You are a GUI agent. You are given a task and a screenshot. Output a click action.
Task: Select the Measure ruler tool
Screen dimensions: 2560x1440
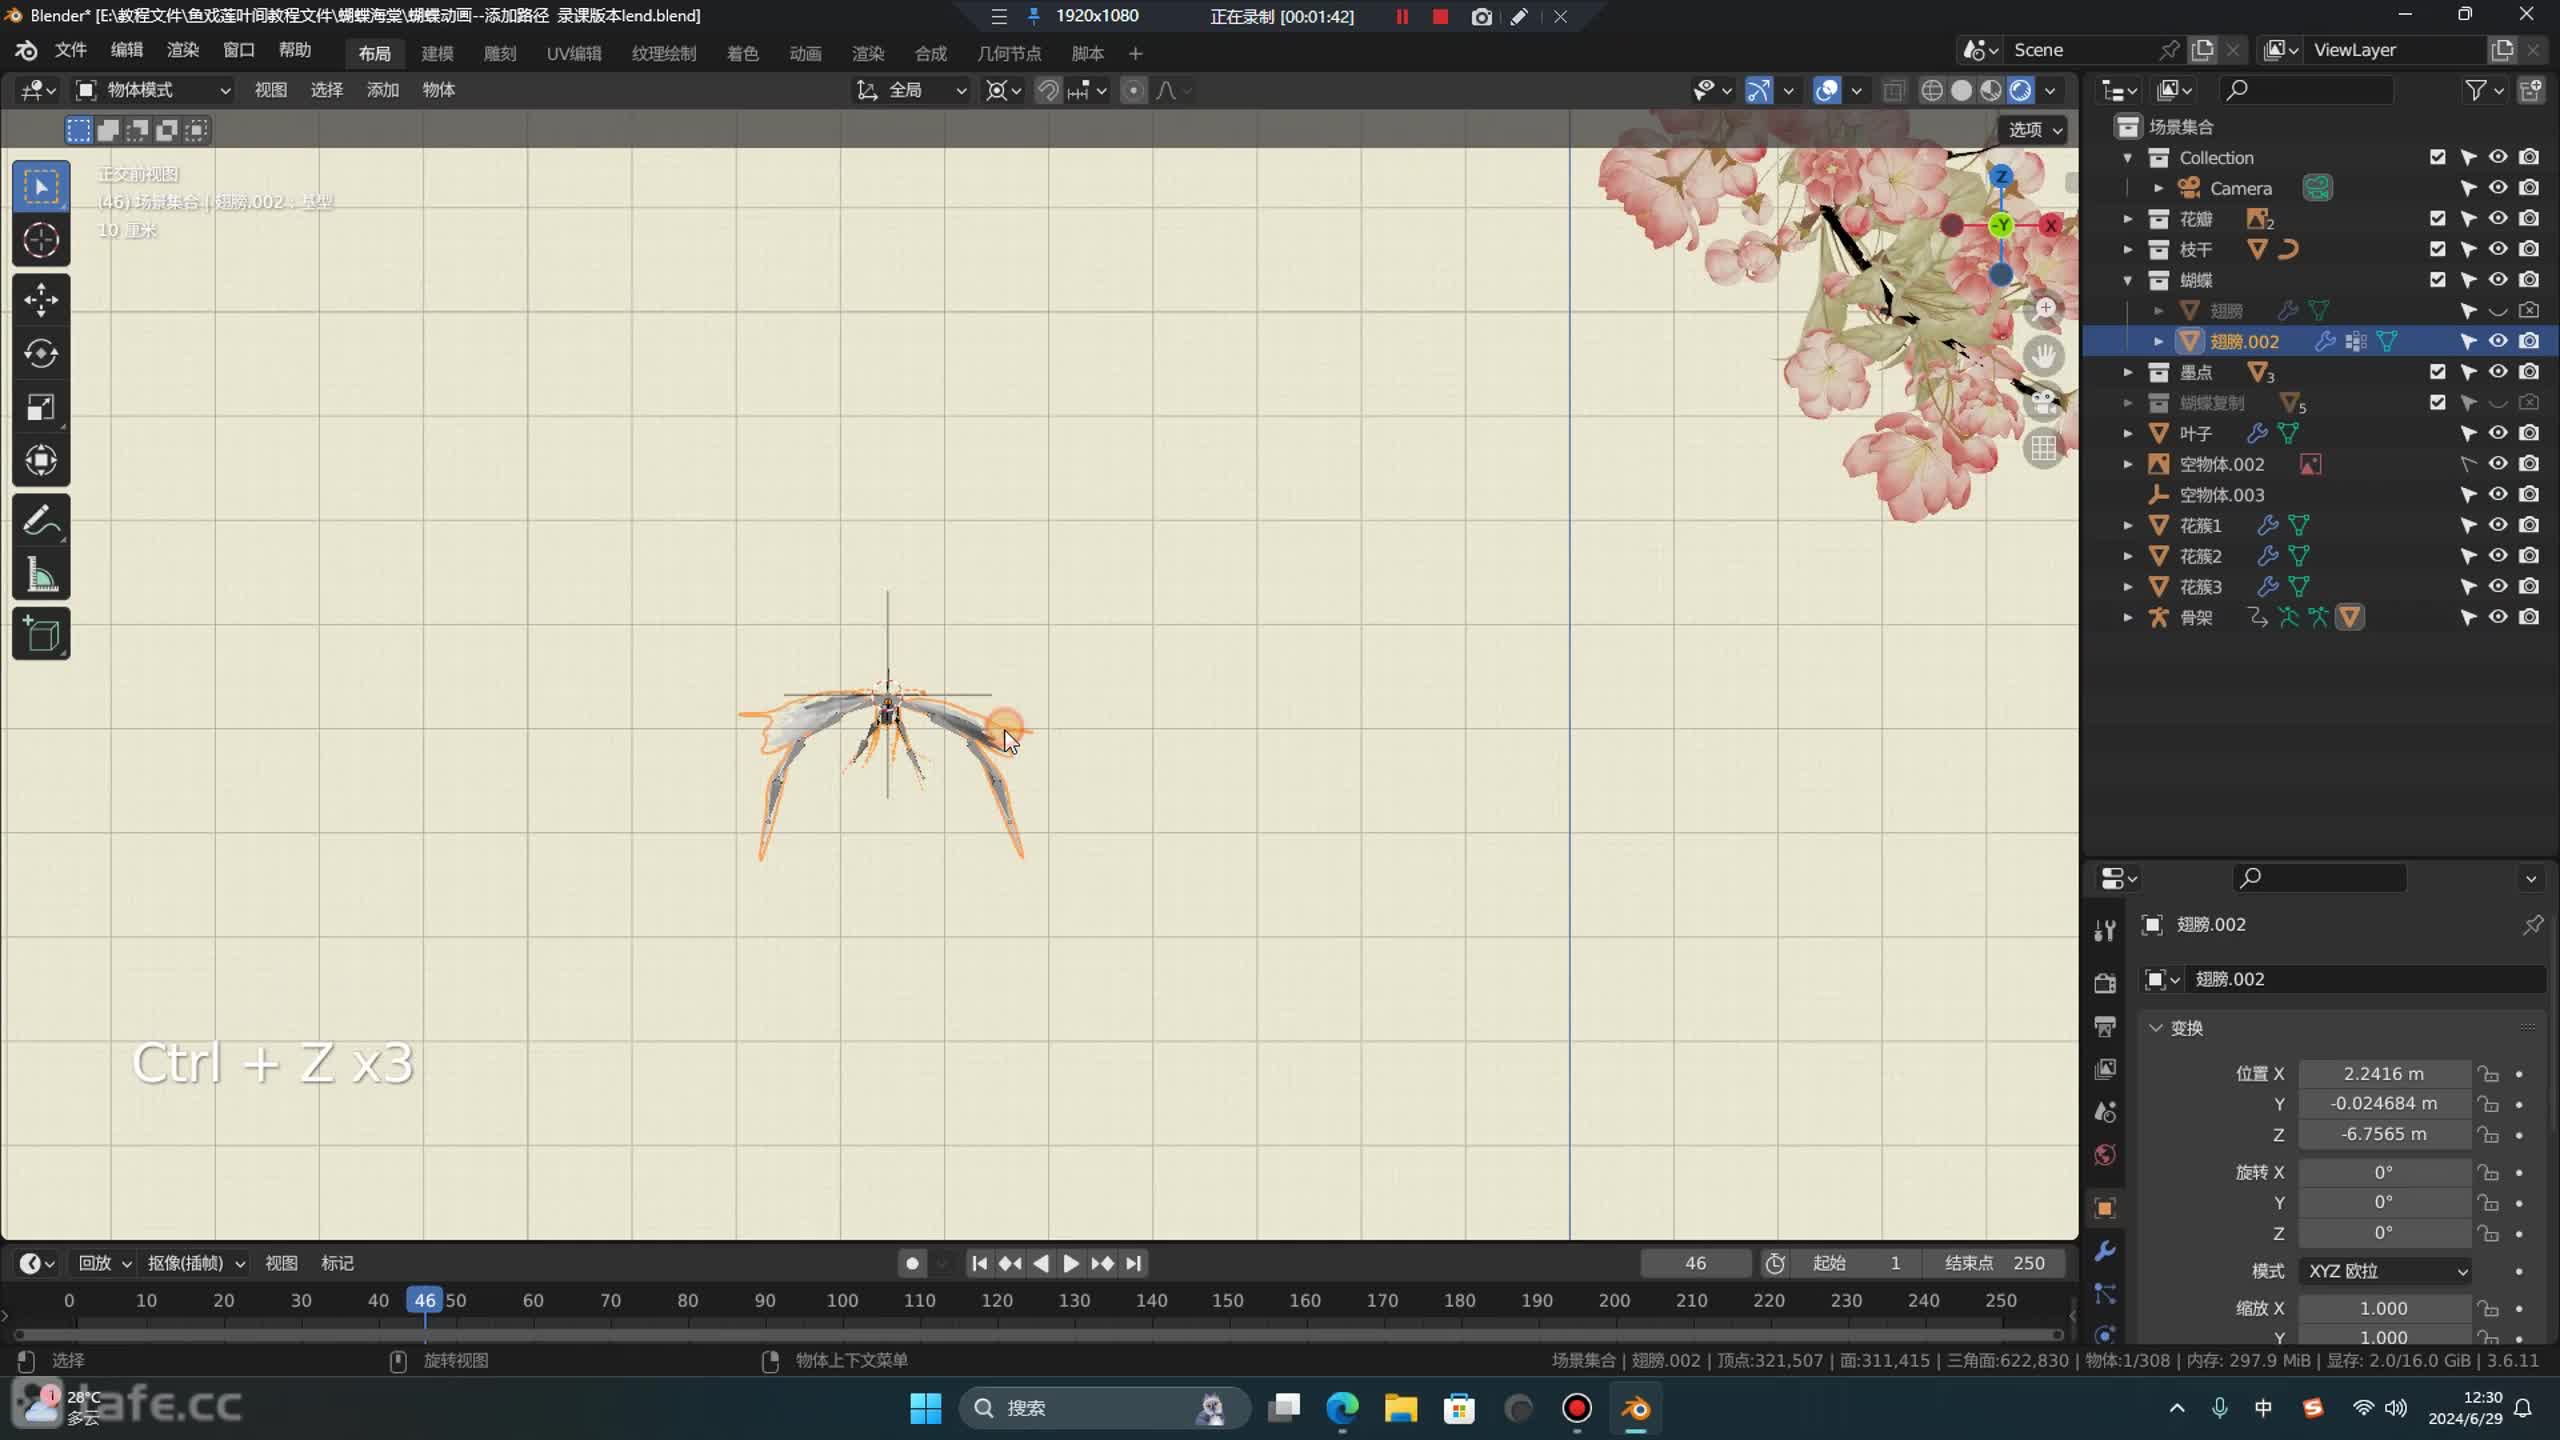coord(41,575)
